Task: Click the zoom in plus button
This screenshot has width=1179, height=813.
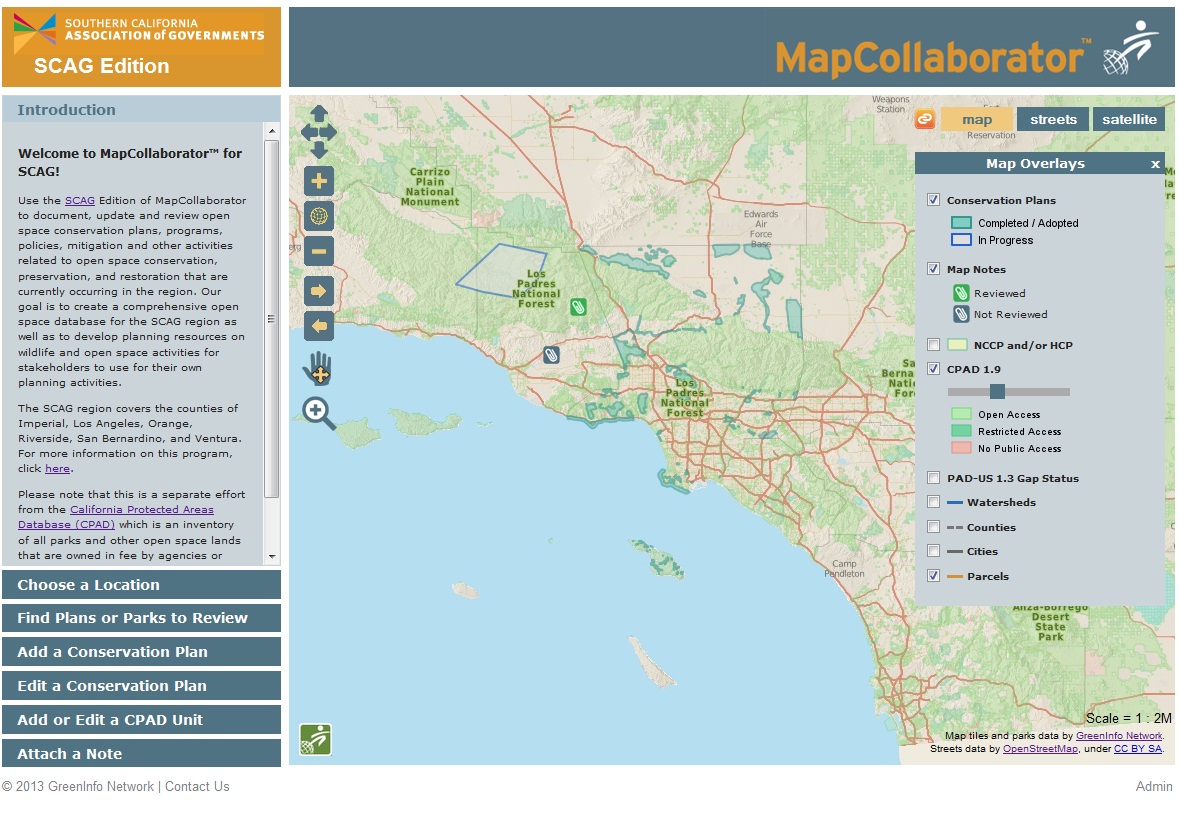Action: [x=319, y=181]
